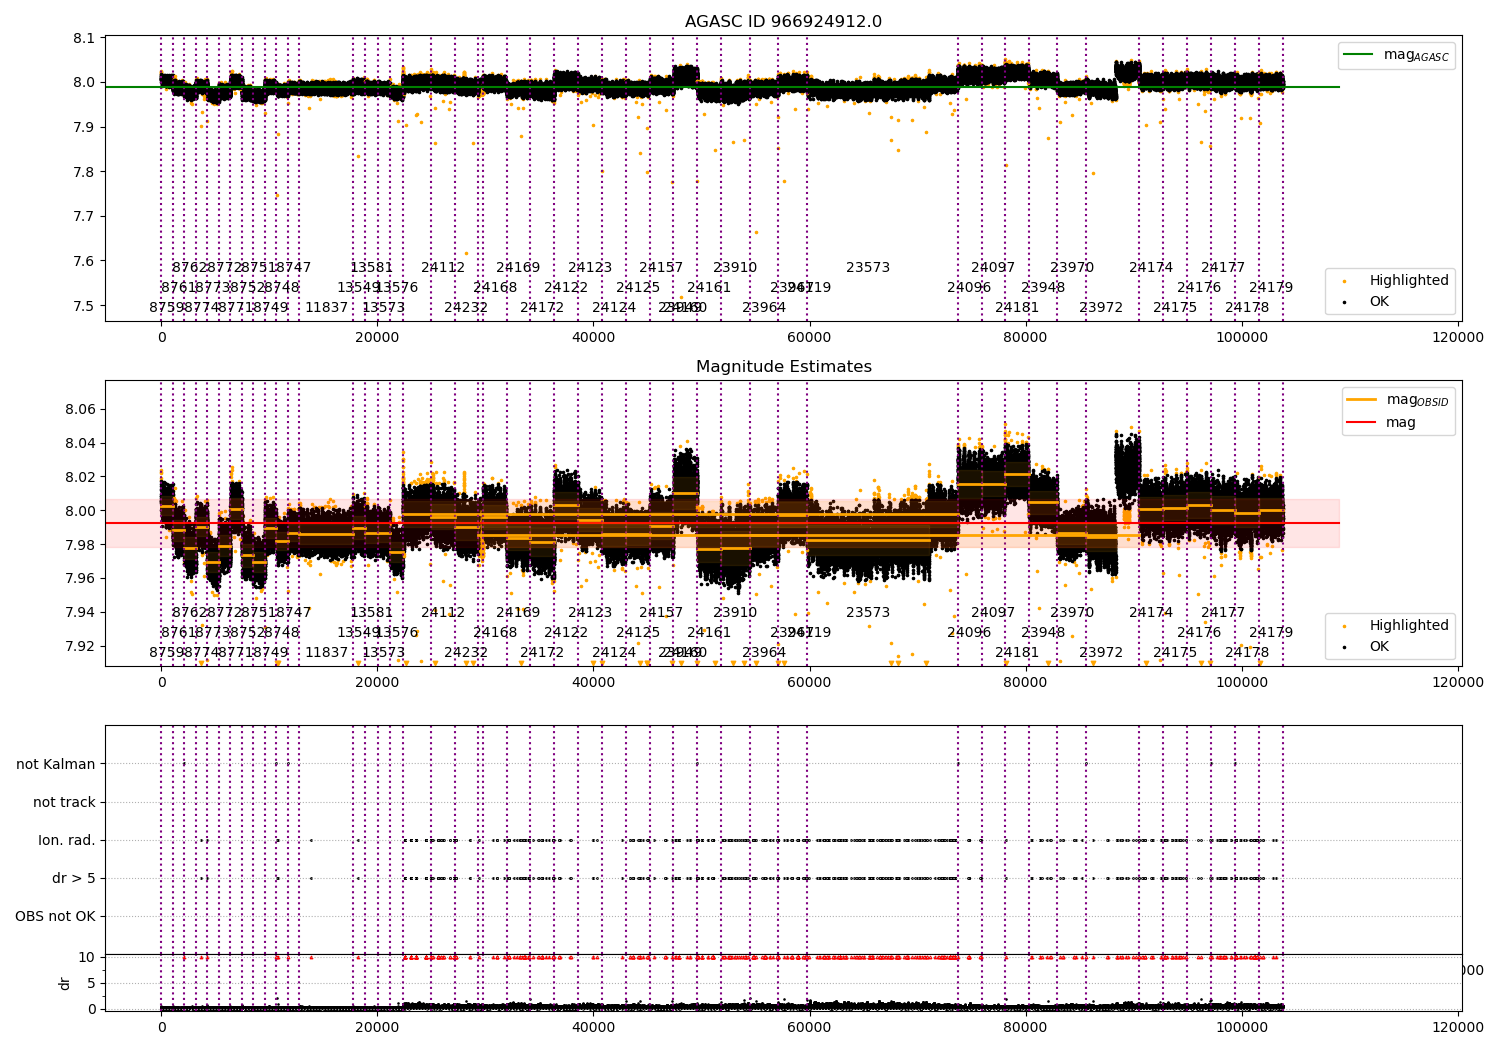Click obsid label 23964 in Magnitude Estimates plot
The height and width of the screenshot is (1050, 1500).
pyautogui.click(x=764, y=653)
